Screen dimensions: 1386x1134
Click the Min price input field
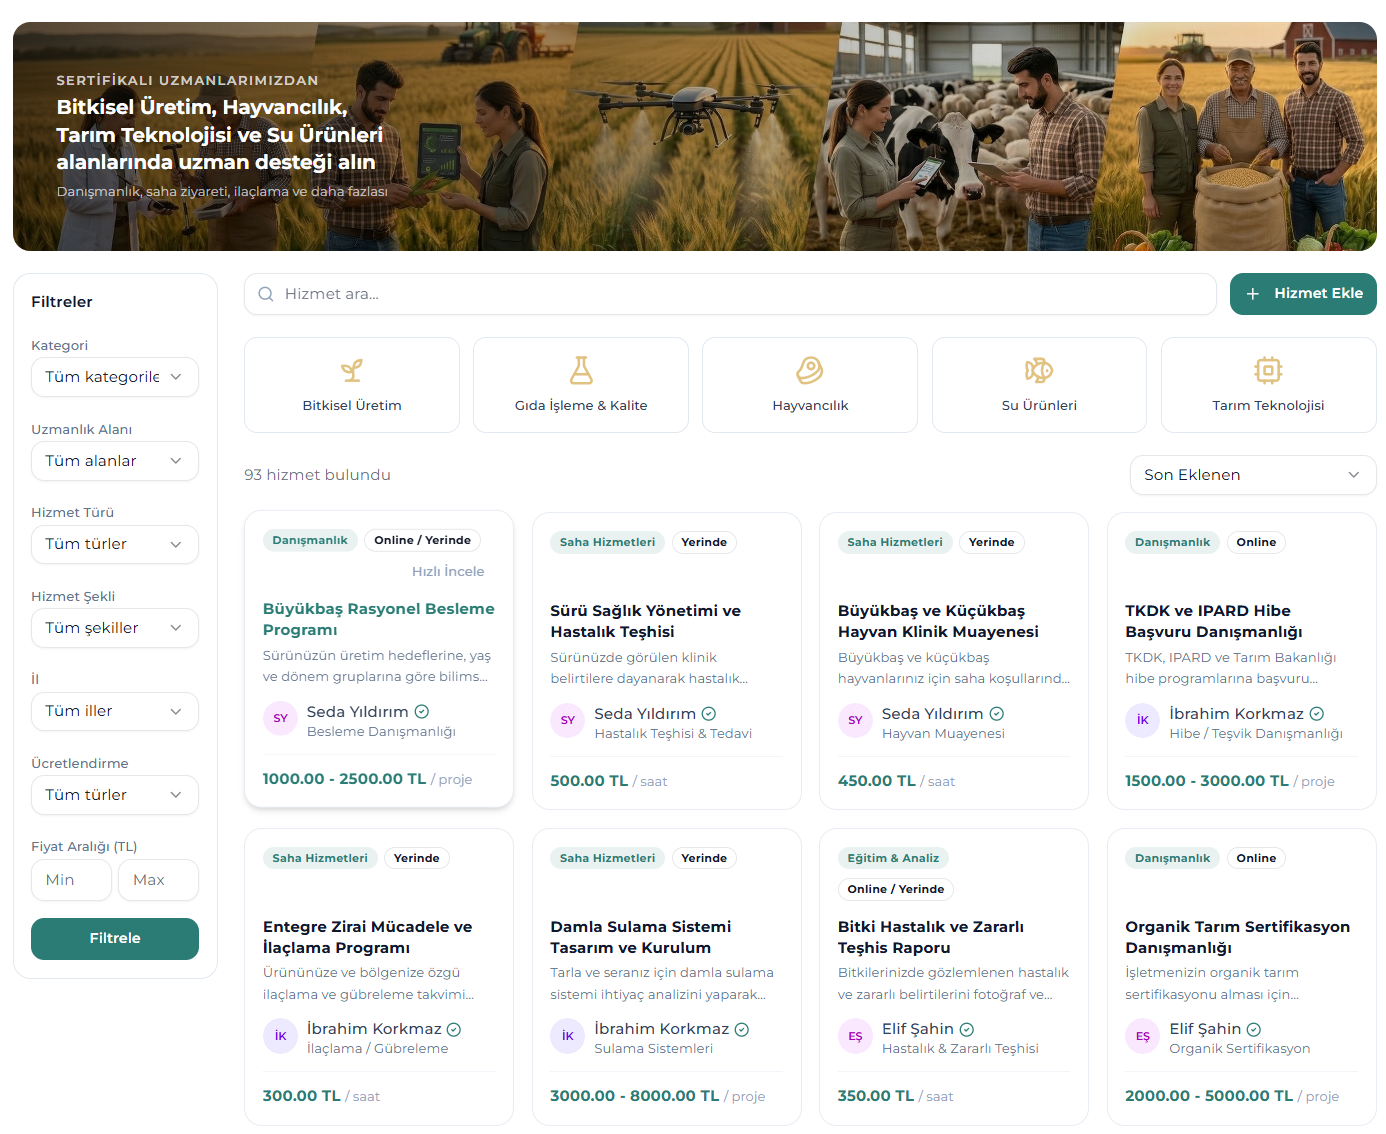point(71,880)
